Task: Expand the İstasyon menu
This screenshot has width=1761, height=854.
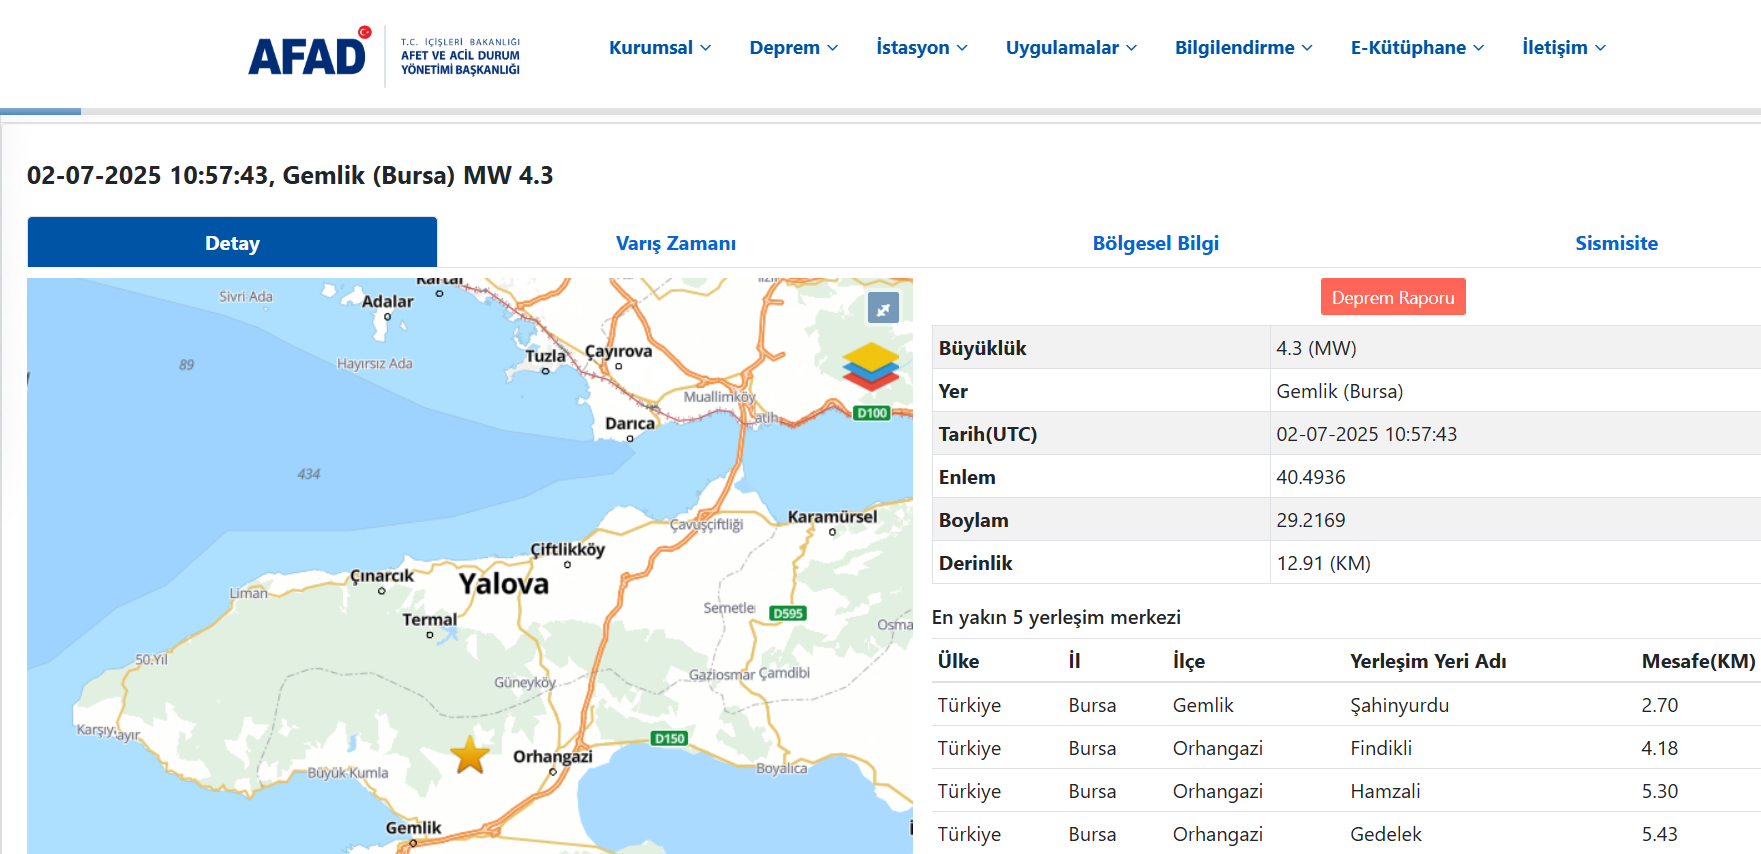Action: [921, 48]
